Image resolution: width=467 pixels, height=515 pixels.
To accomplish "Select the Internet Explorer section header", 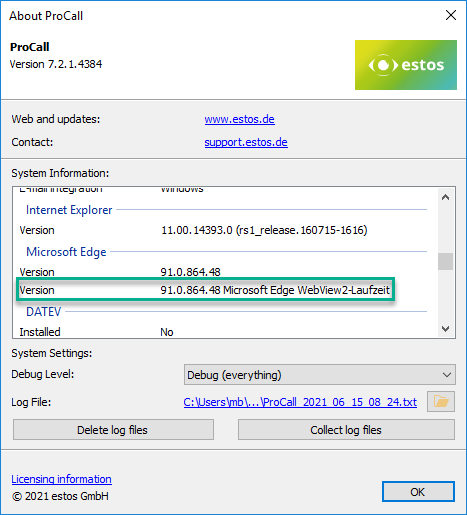I will pyautogui.click(x=69, y=210).
